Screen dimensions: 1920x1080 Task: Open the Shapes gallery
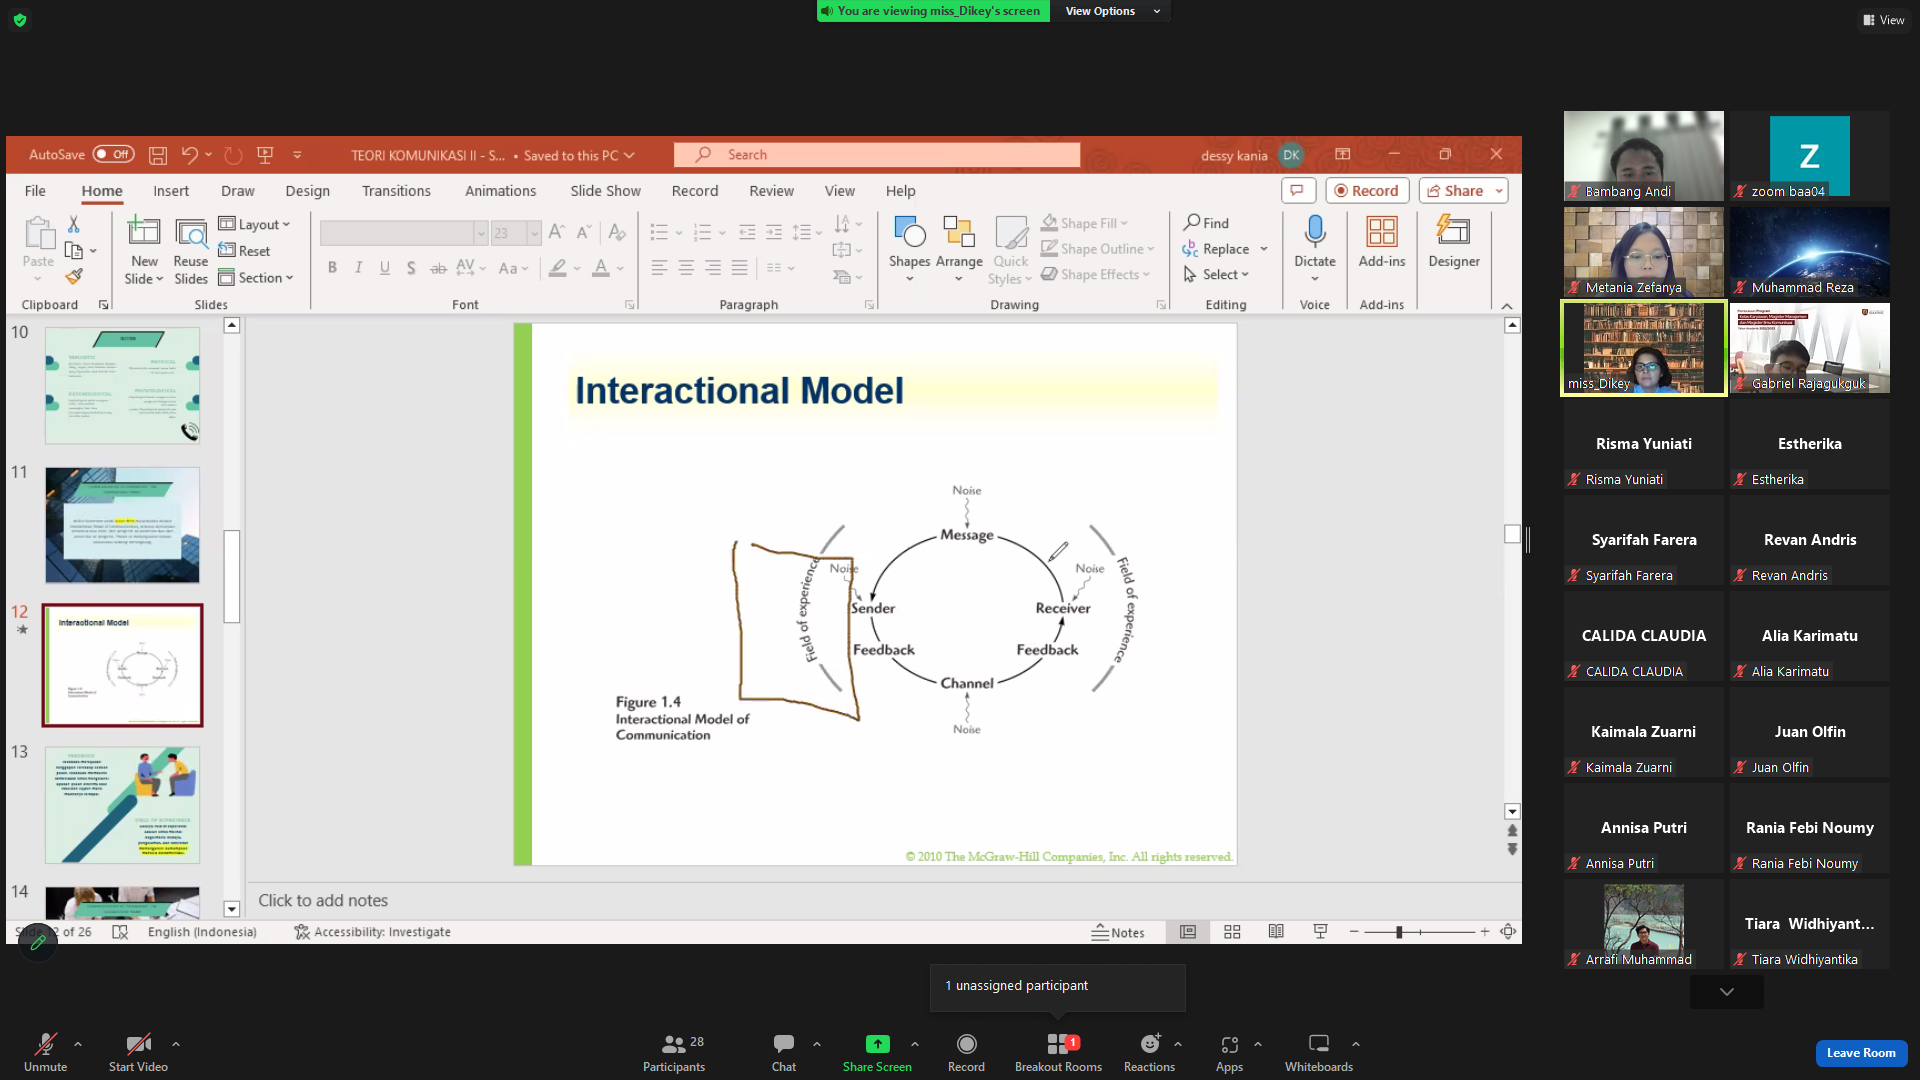tap(910, 249)
